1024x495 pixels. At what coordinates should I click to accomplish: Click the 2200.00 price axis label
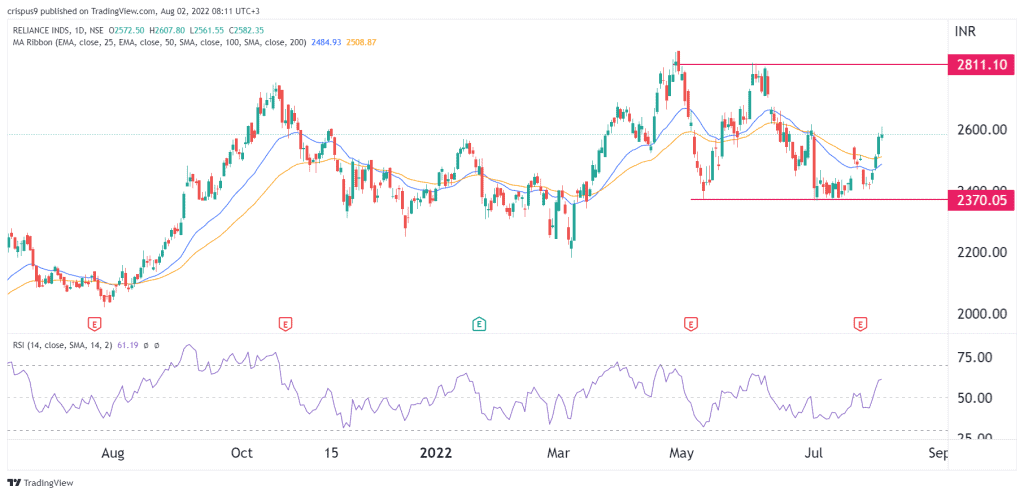point(981,252)
